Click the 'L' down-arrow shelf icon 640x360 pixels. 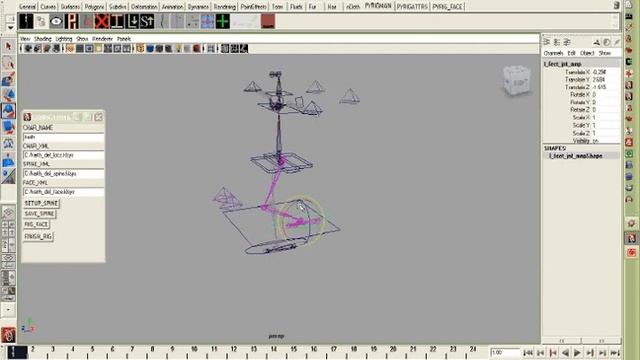tap(132, 21)
